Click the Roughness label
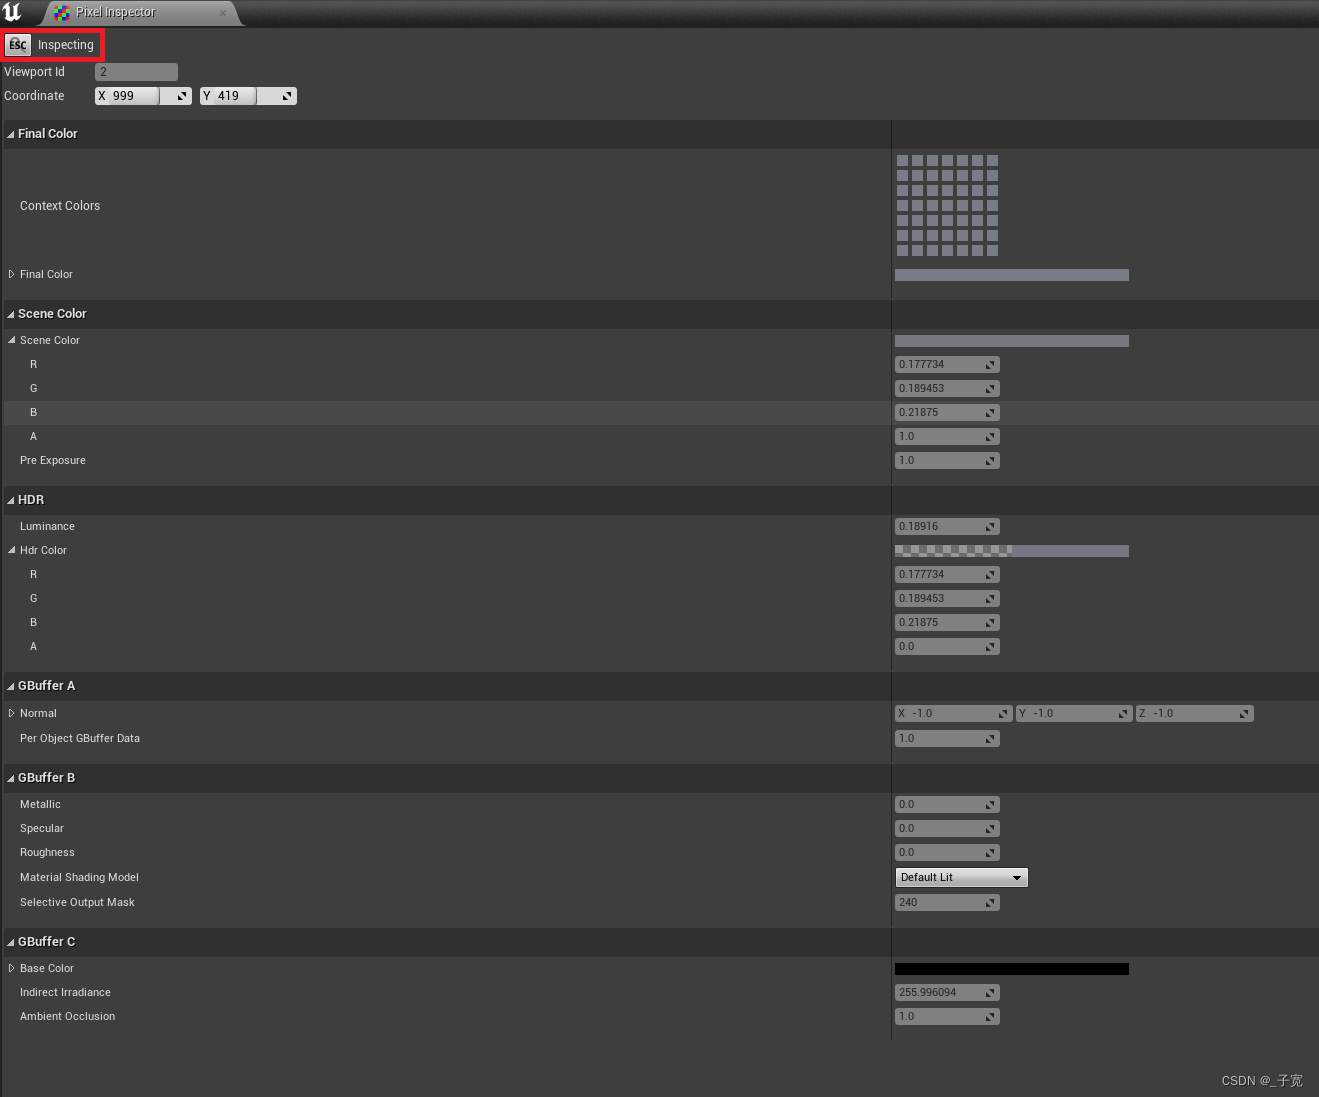 click(x=47, y=852)
